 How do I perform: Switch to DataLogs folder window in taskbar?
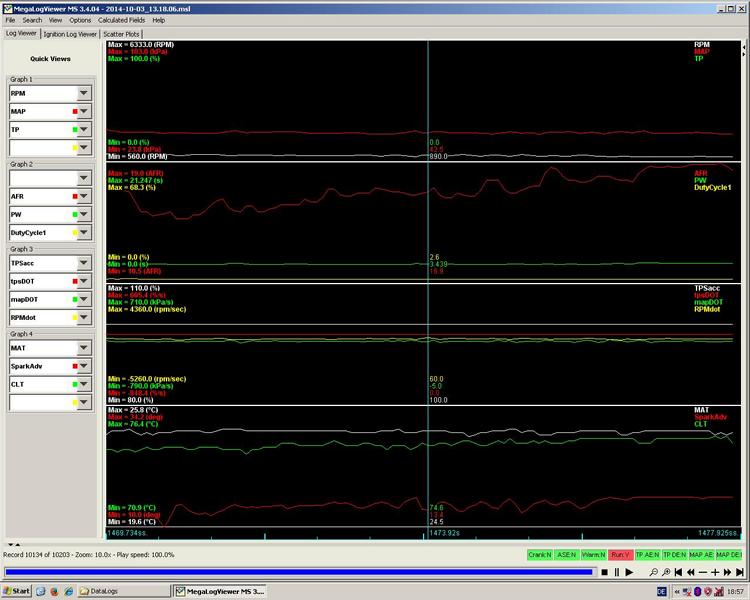[x=123, y=591]
